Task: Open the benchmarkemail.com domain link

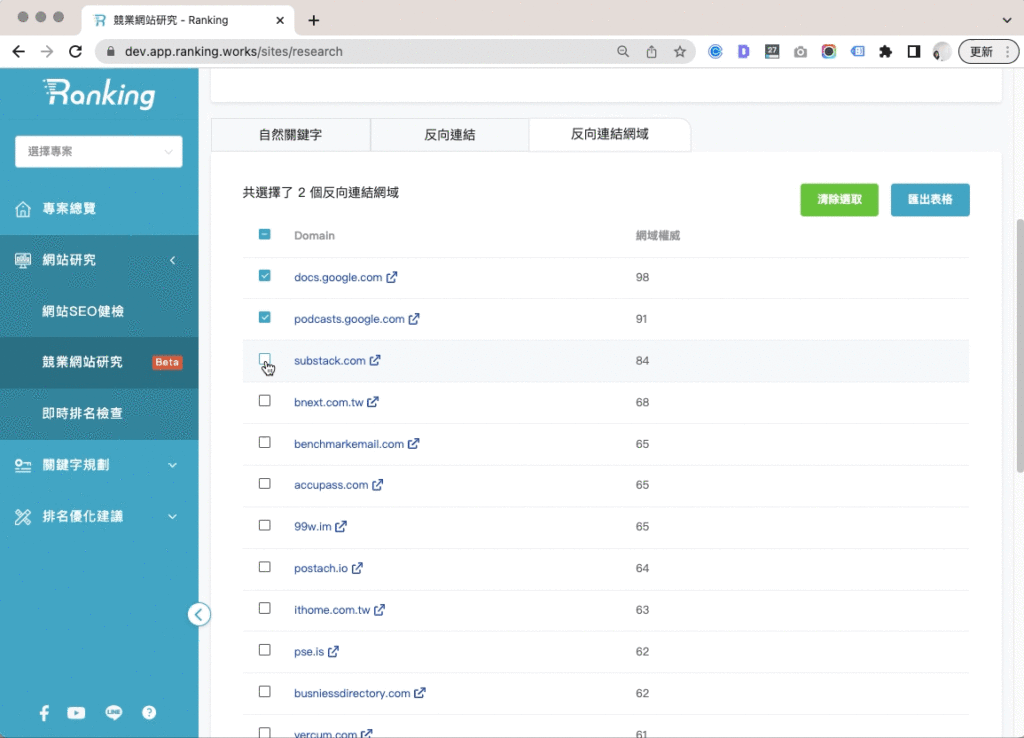Action: (x=349, y=443)
